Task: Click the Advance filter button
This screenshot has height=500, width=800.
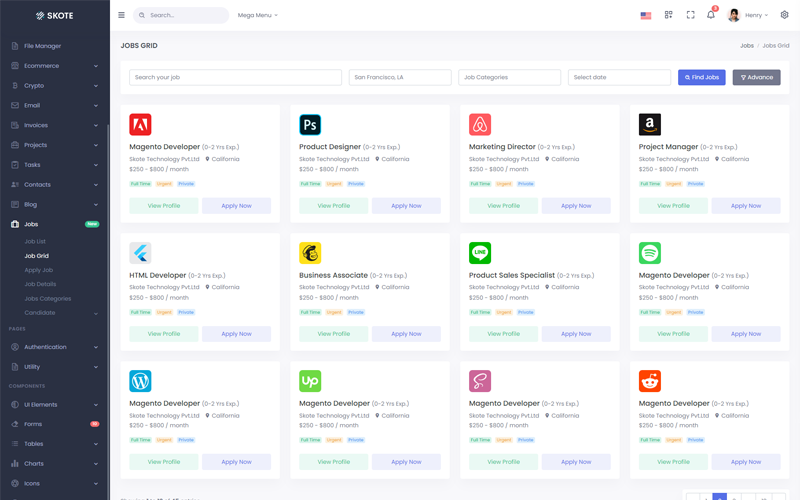Action: [757, 78]
